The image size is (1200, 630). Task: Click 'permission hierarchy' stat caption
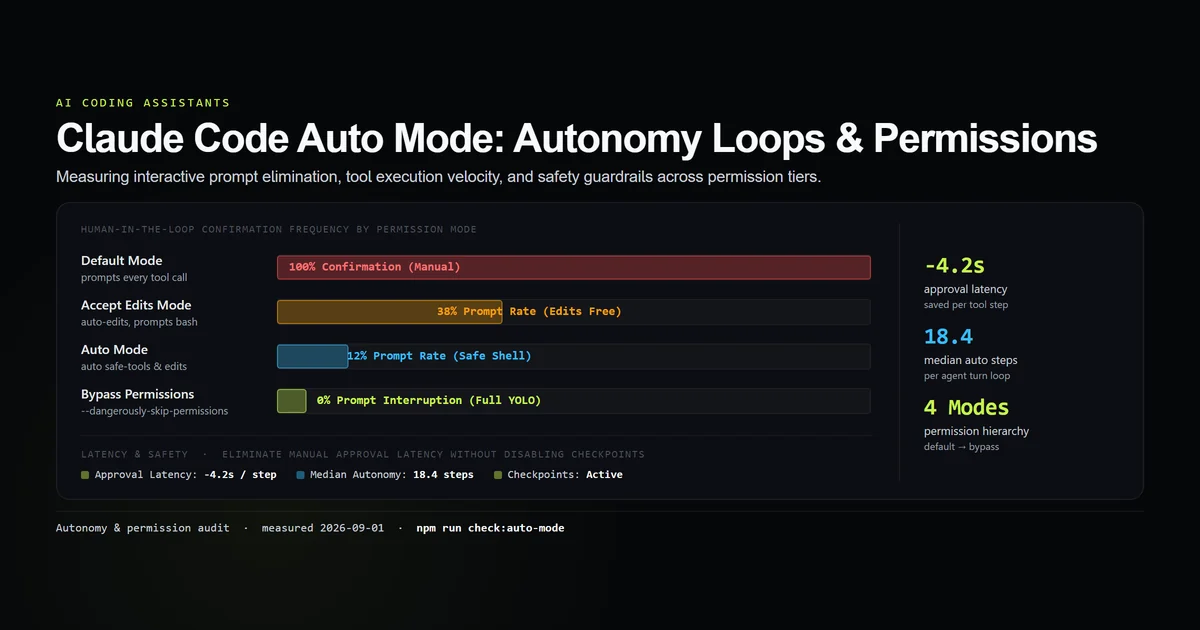pyautogui.click(x=977, y=431)
